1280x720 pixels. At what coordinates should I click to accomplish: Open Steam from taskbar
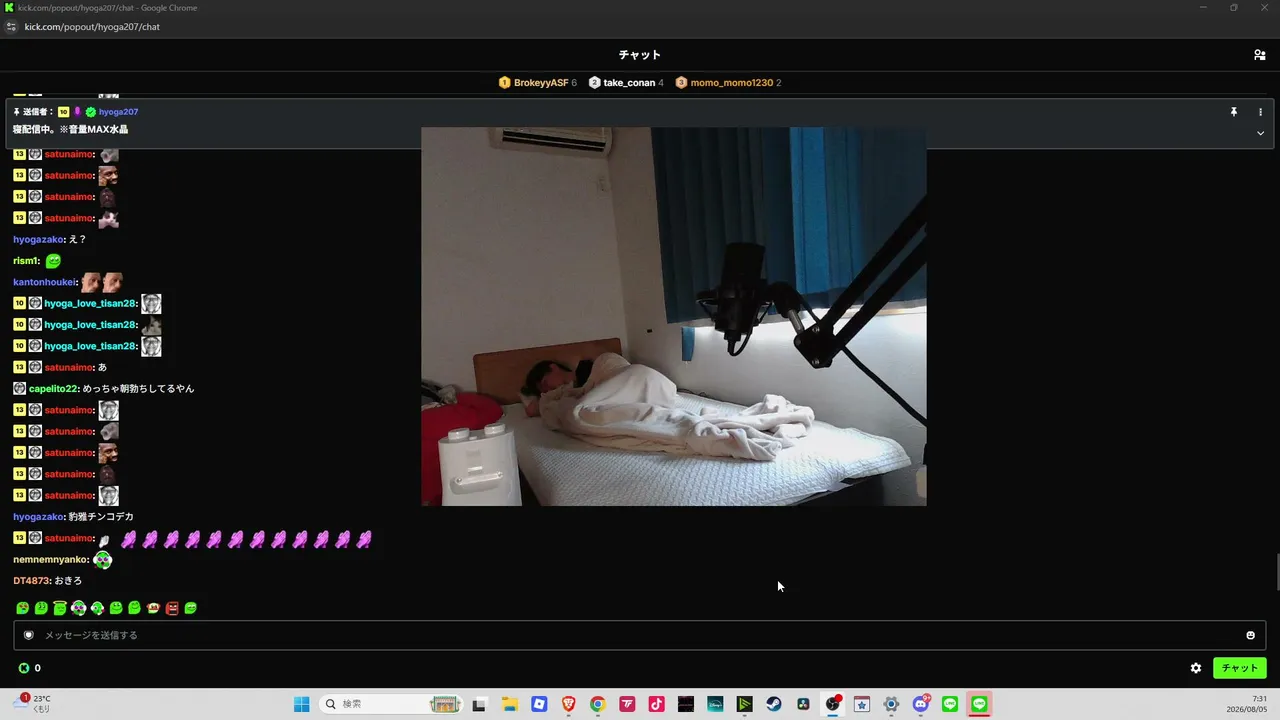click(774, 704)
